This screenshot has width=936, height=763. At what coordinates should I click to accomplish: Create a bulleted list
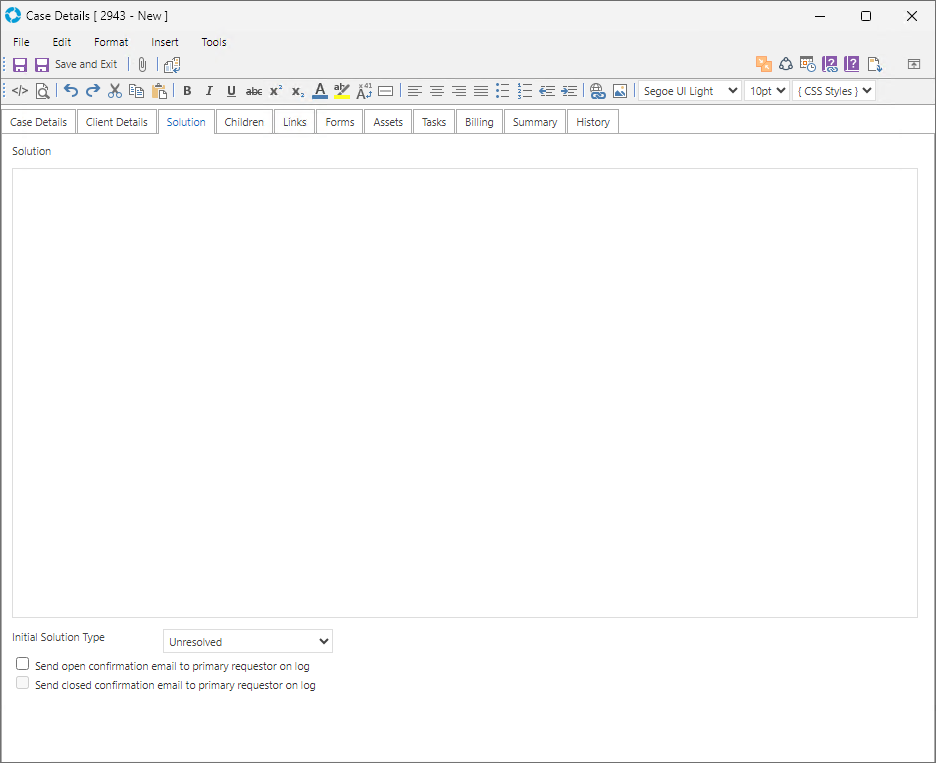[x=503, y=91]
